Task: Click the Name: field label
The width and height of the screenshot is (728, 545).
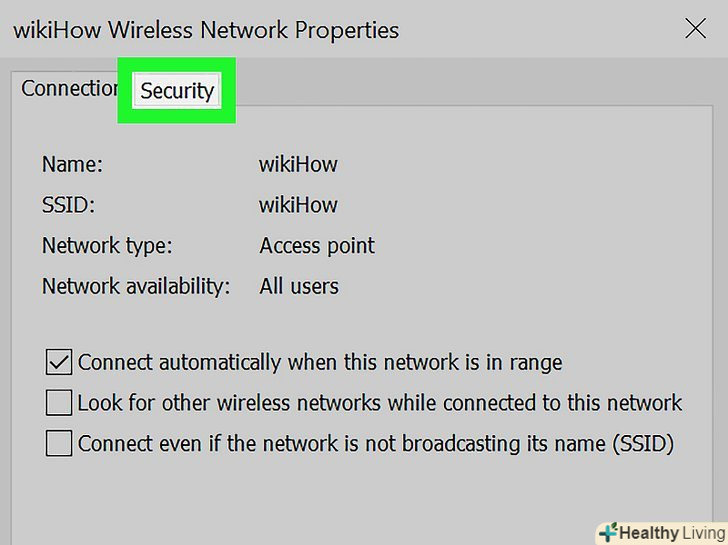Action: click(72, 164)
